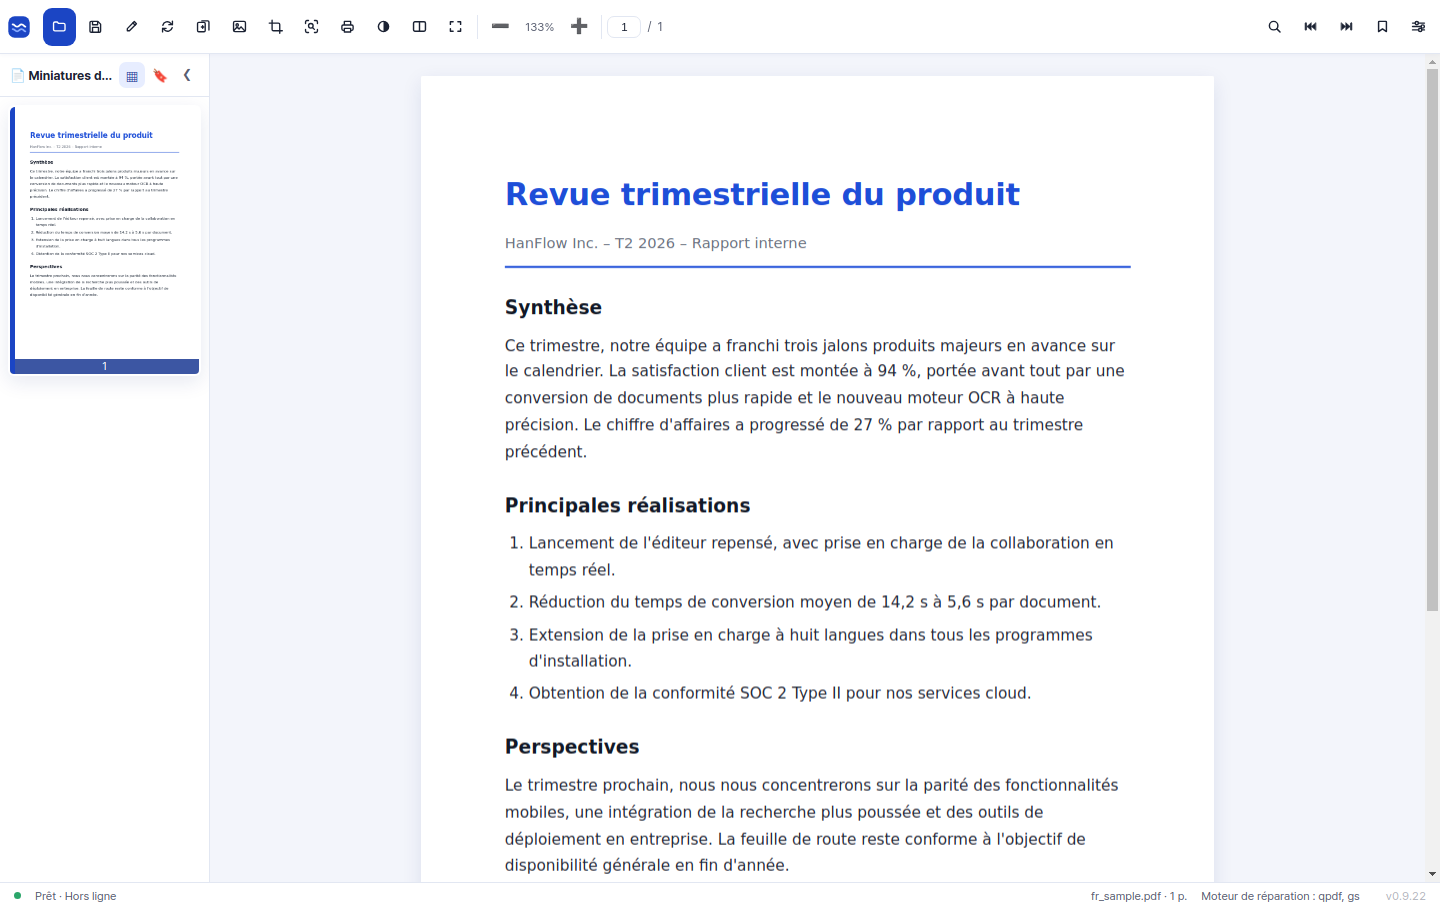Open settings with the sliders icon
This screenshot has width=1440, height=908.
pyautogui.click(x=1418, y=27)
